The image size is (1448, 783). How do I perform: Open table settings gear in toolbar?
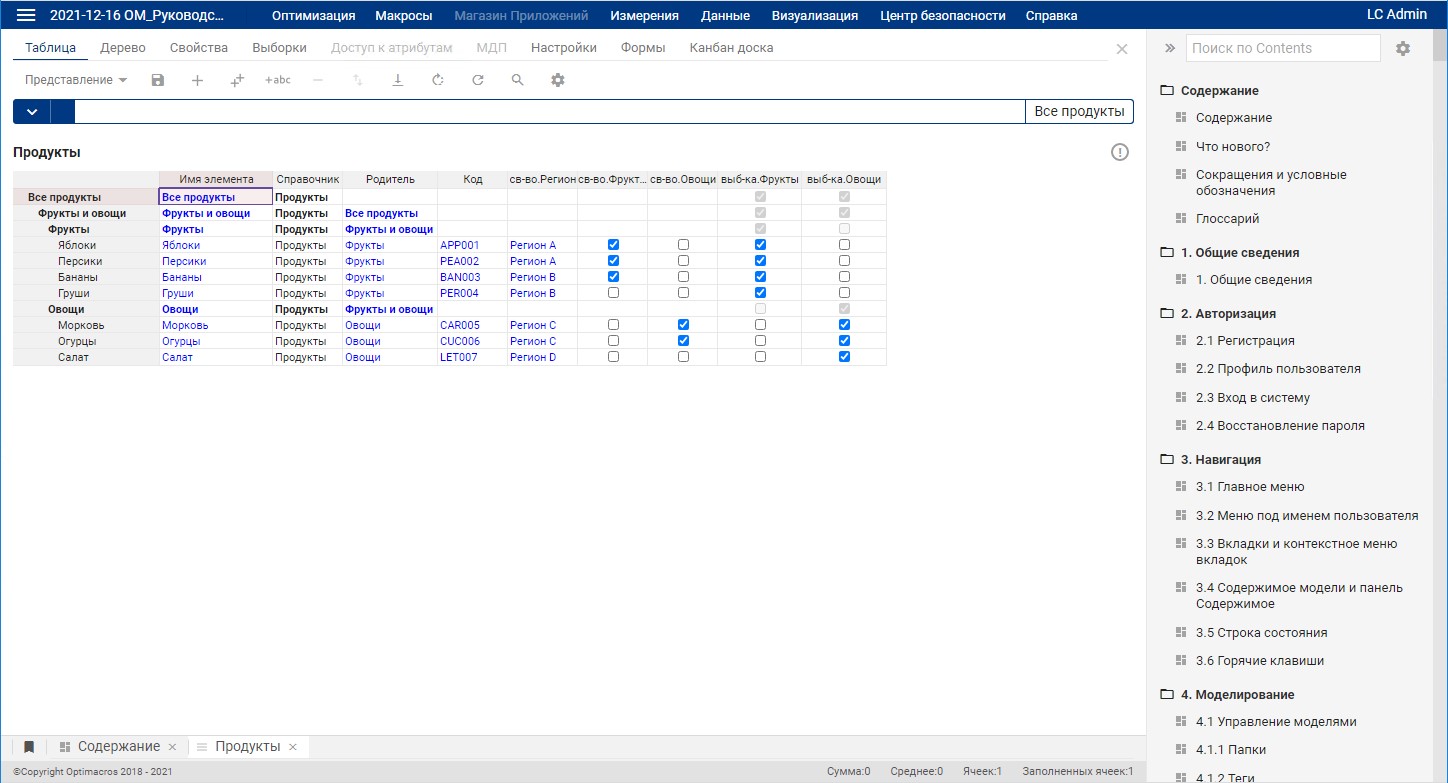pos(558,80)
